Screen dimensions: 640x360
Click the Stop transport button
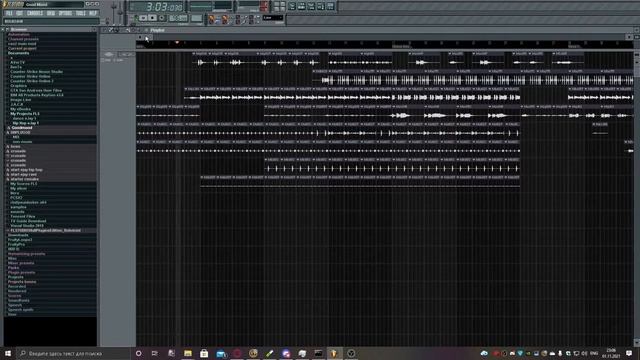(x=152, y=18)
